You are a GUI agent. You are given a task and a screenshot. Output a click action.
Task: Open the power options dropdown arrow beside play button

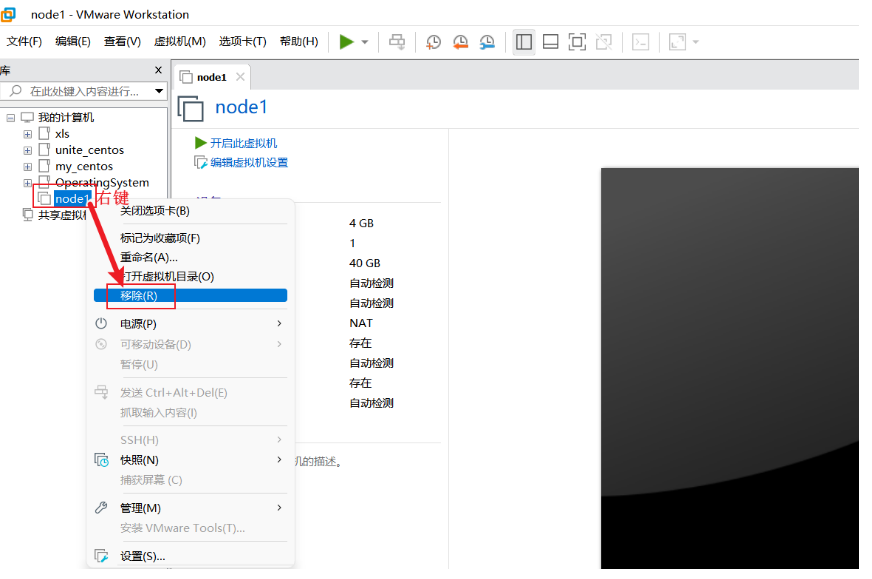(x=365, y=42)
